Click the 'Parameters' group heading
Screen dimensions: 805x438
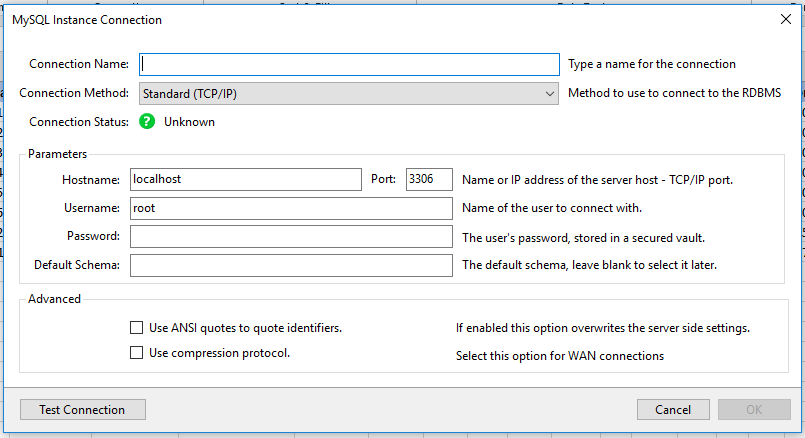58,154
